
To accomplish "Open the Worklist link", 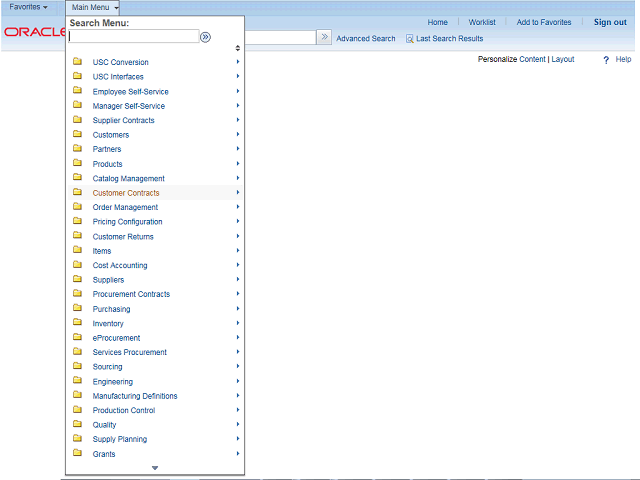I will tap(482, 22).
